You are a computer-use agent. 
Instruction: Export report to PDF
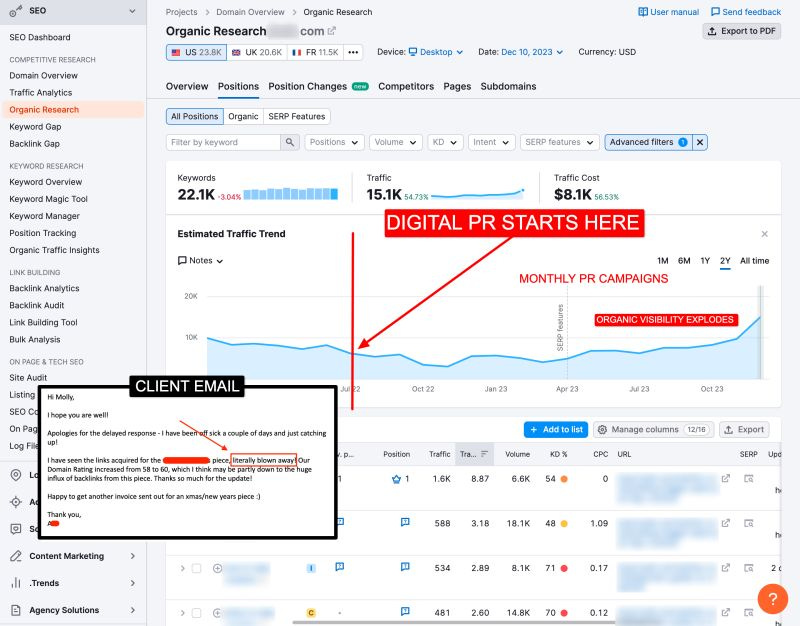[742, 31]
